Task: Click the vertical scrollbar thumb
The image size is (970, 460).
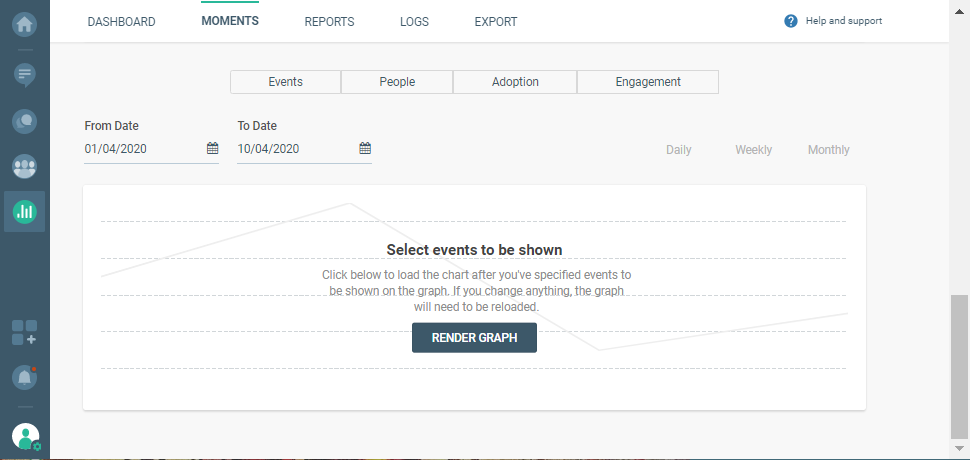Action: point(959,367)
